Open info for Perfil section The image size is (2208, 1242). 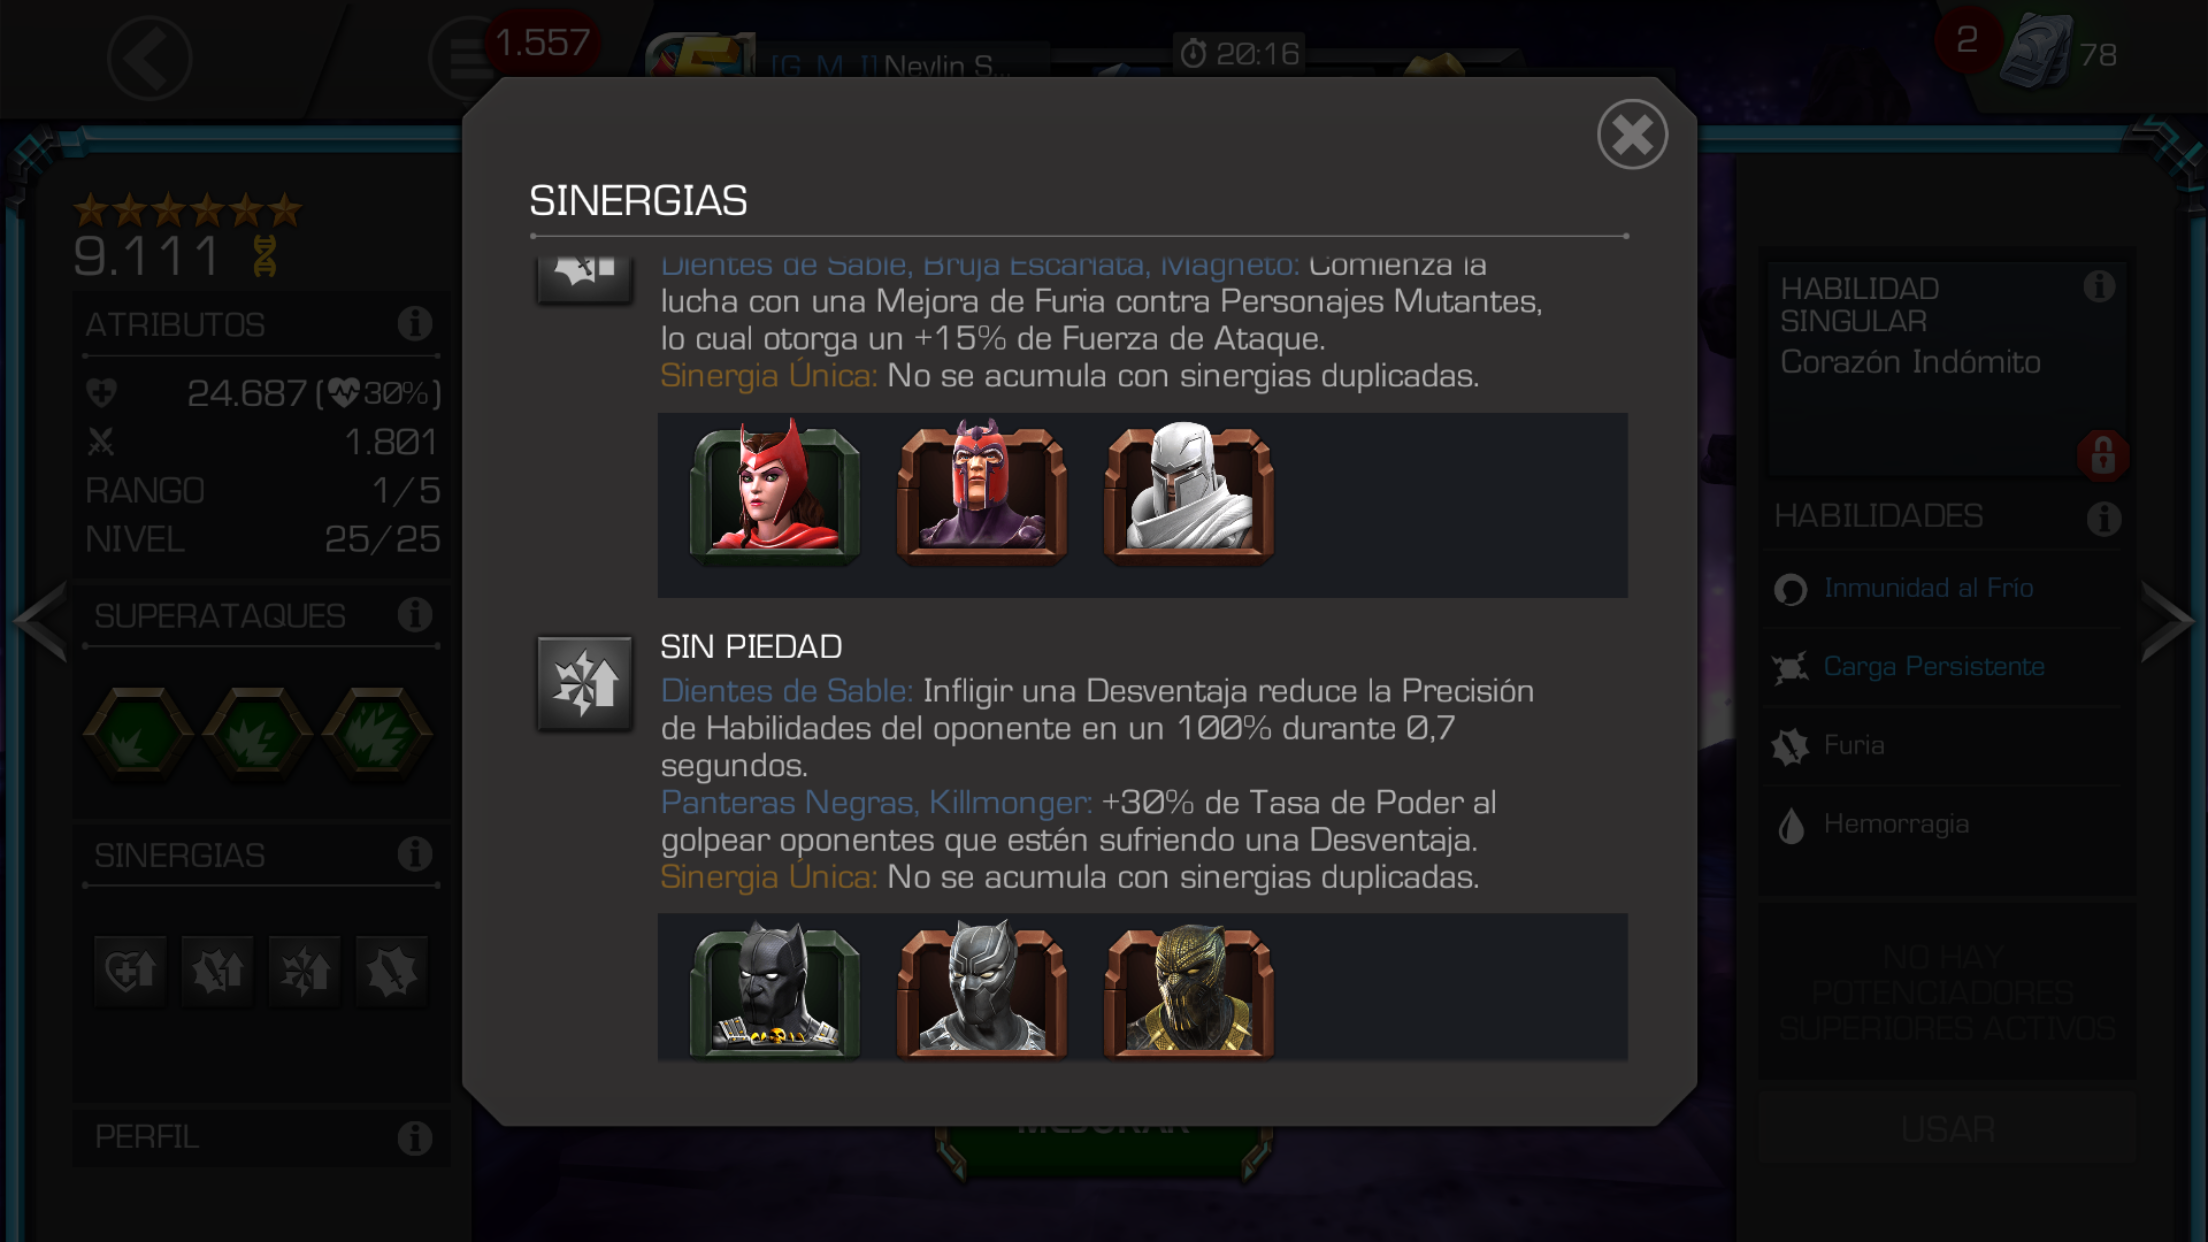pyautogui.click(x=414, y=1137)
